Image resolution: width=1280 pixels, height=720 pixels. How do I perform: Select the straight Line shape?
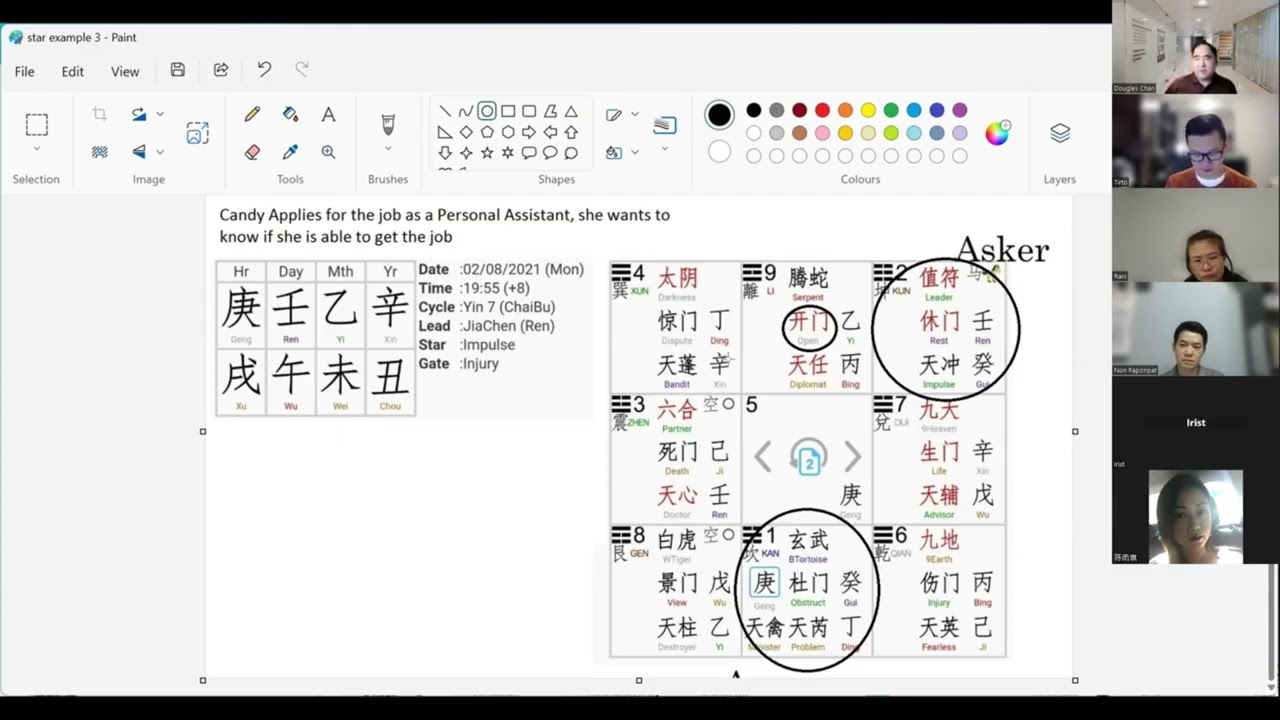tap(445, 111)
